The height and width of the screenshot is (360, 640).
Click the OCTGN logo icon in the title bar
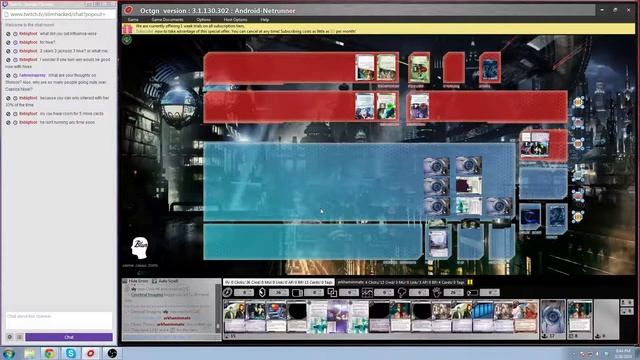tap(129, 10)
